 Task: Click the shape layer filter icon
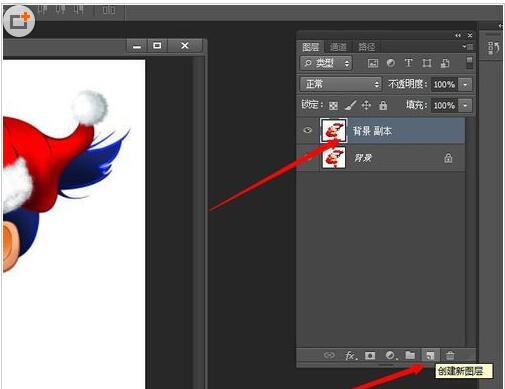427,63
